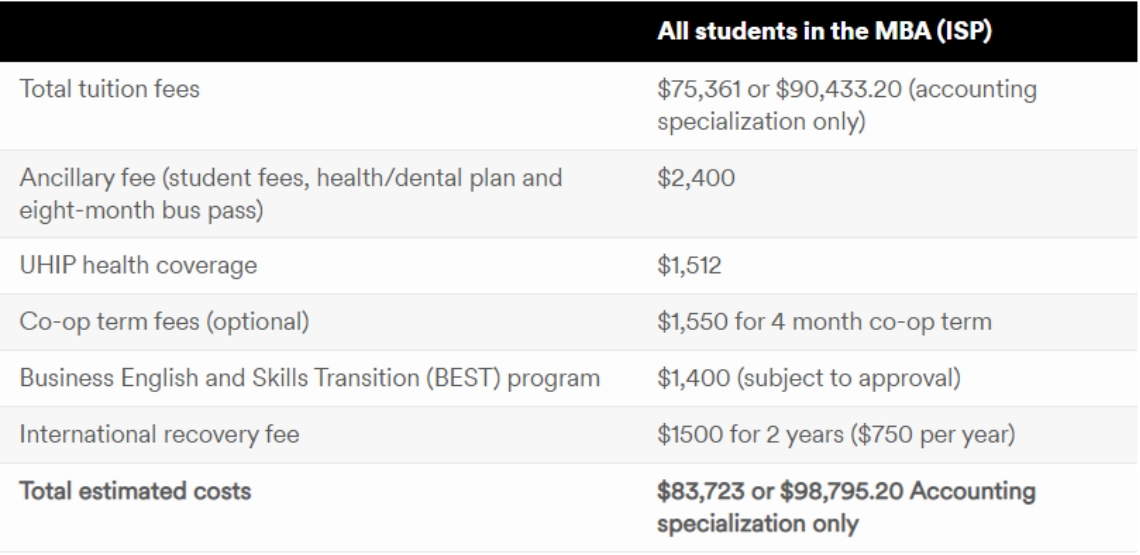1140x555 pixels.
Task: Click the $83,723 or $98,795.20 total value
Action: point(846,507)
